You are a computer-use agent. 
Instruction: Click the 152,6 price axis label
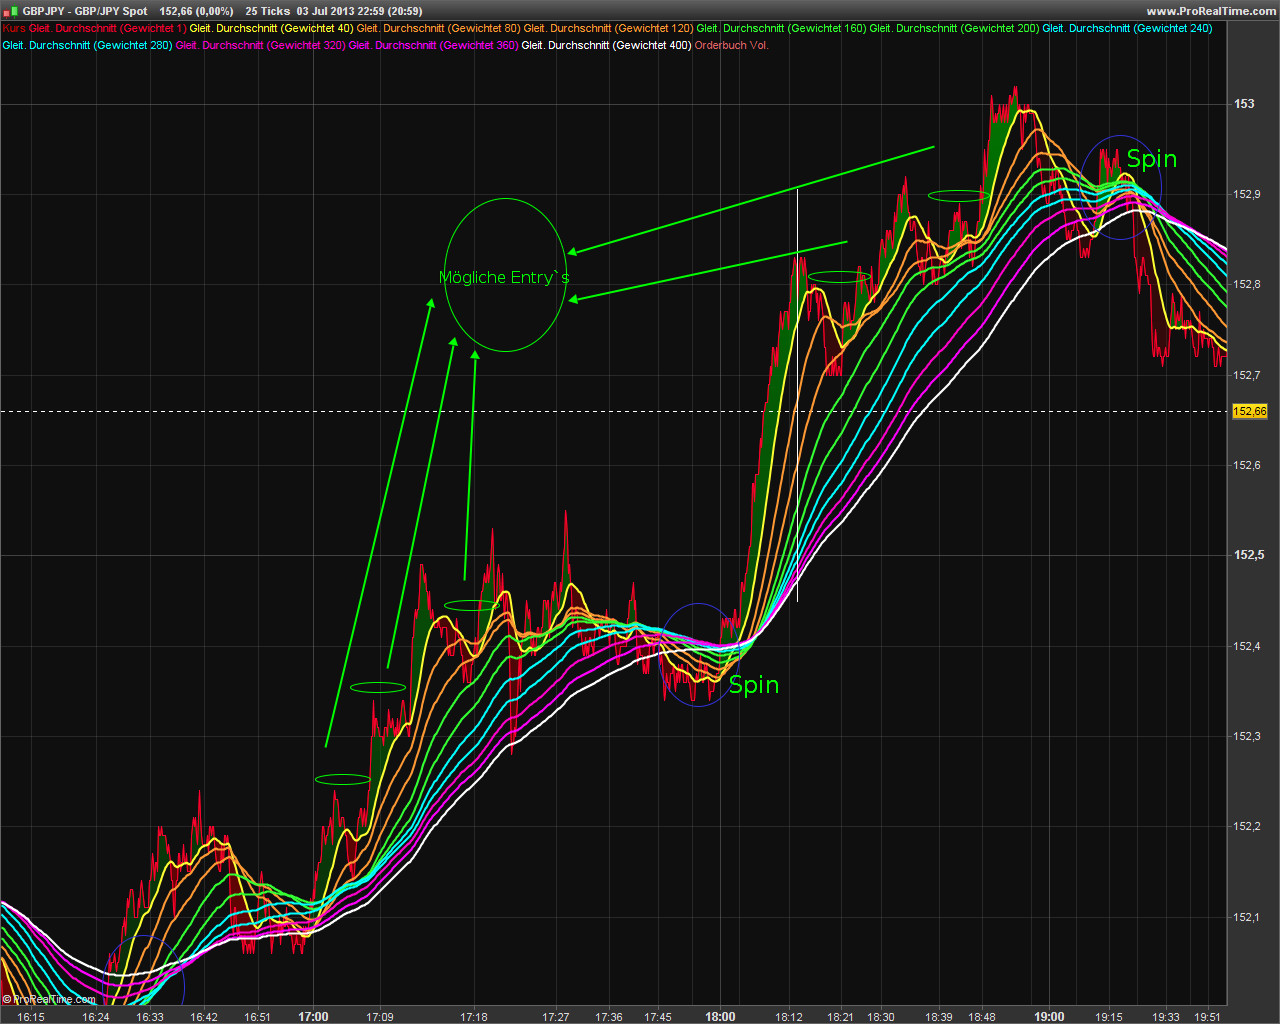(x=1247, y=465)
